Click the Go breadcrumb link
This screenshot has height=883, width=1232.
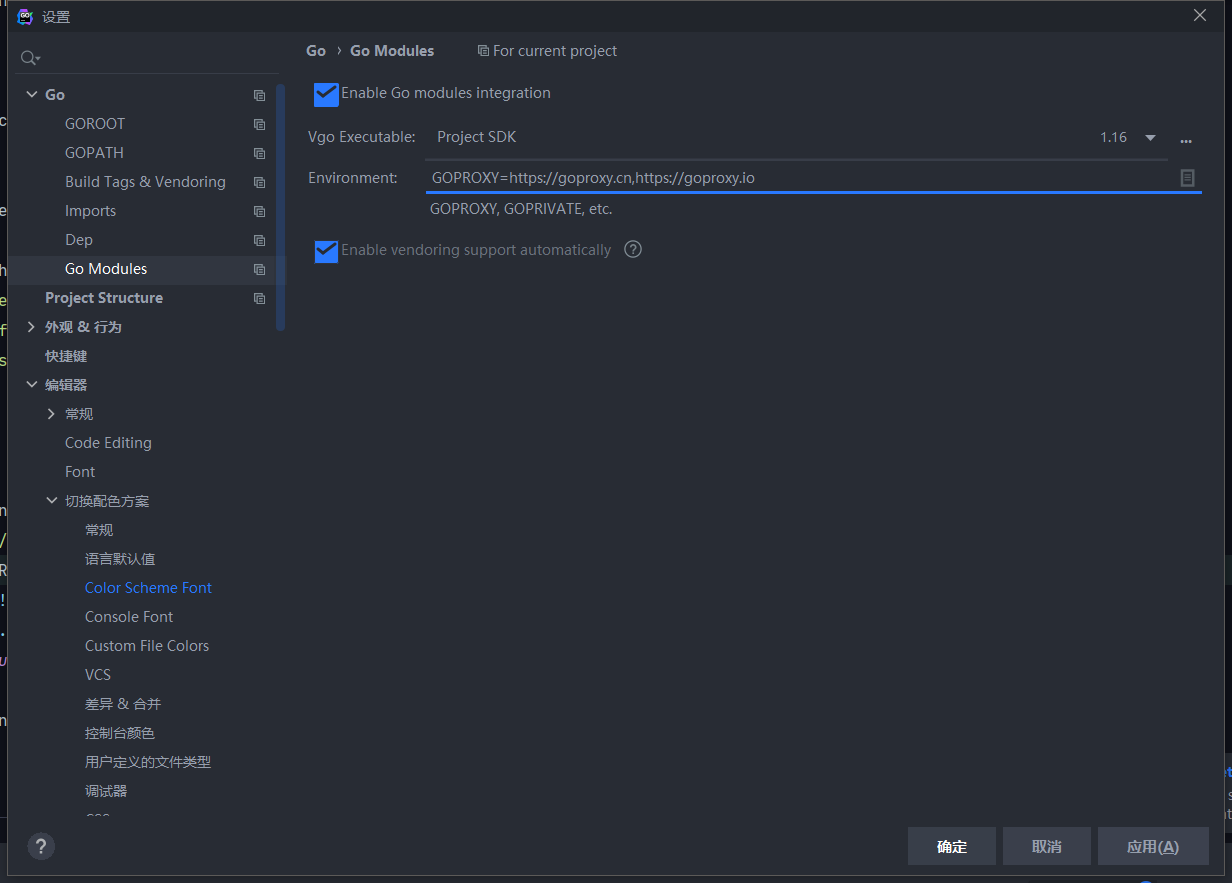tap(316, 51)
